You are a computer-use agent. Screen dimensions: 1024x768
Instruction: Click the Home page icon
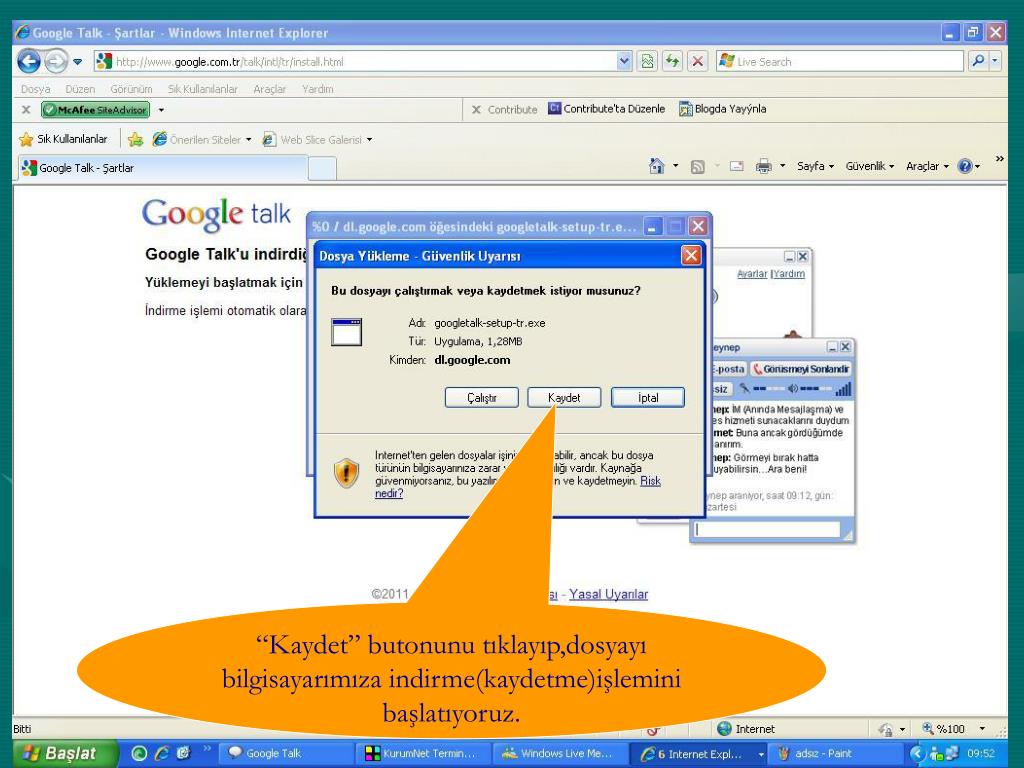[657, 166]
